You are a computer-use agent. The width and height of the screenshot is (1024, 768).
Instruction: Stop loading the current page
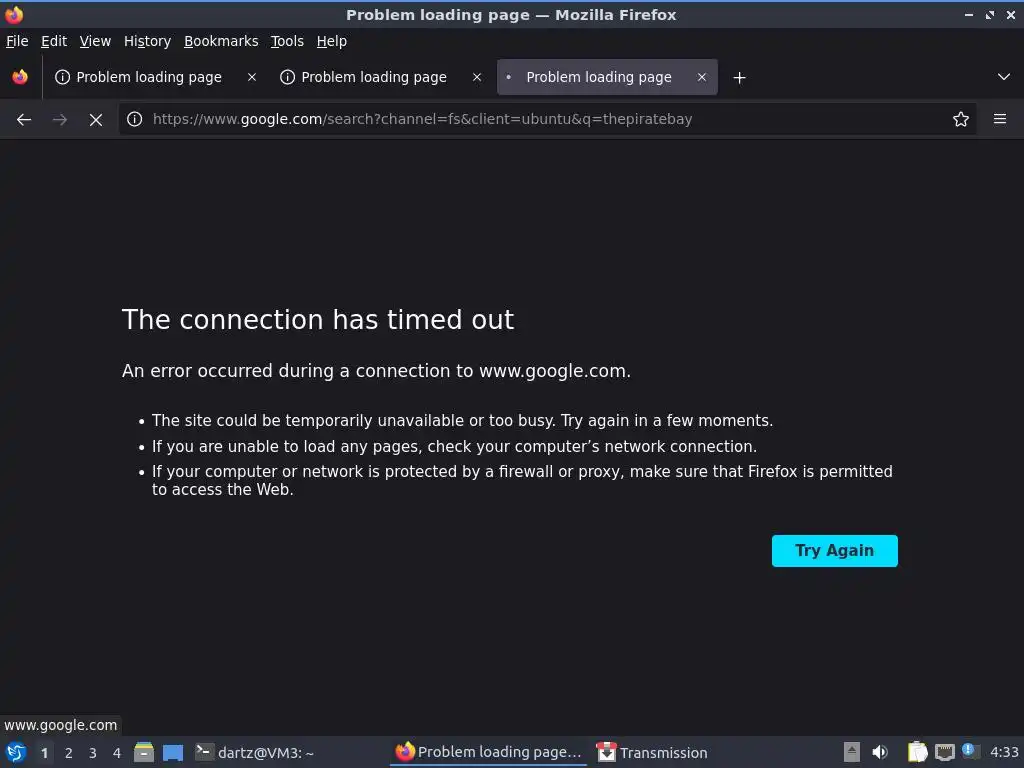[x=96, y=120]
